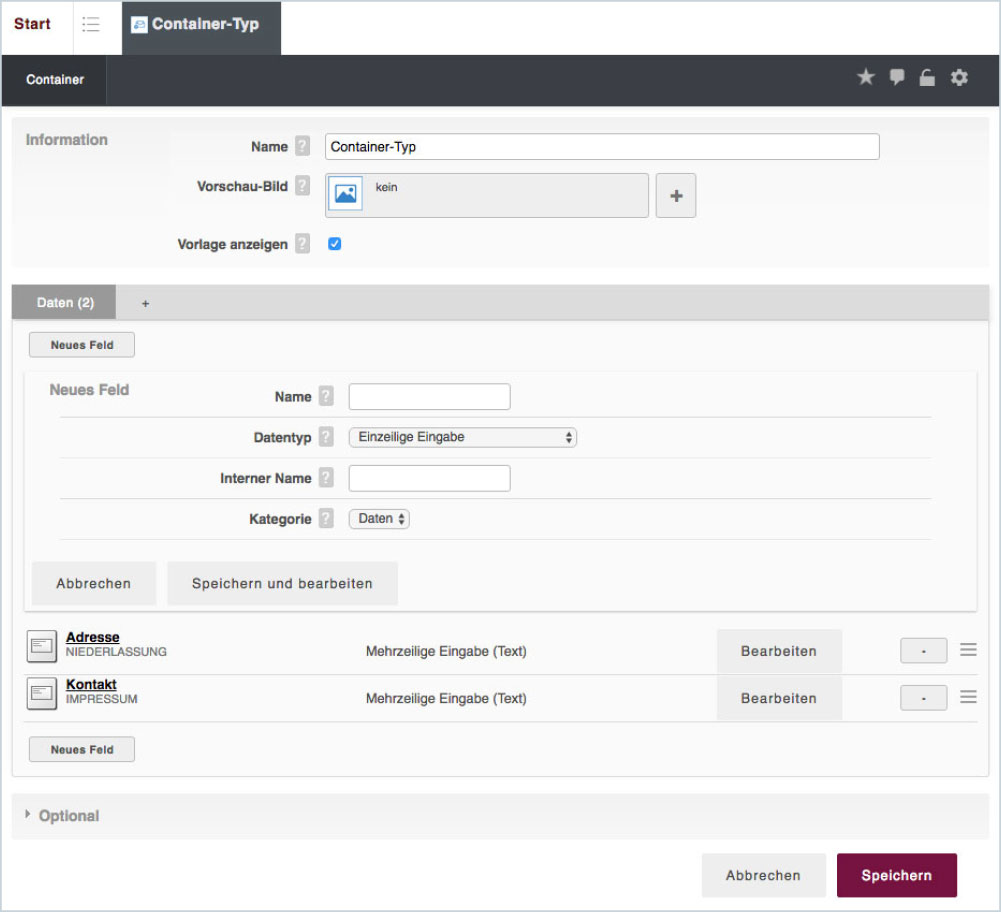Click the Adresse field type icon
The height and width of the screenshot is (912, 1001).
tap(41, 646)
